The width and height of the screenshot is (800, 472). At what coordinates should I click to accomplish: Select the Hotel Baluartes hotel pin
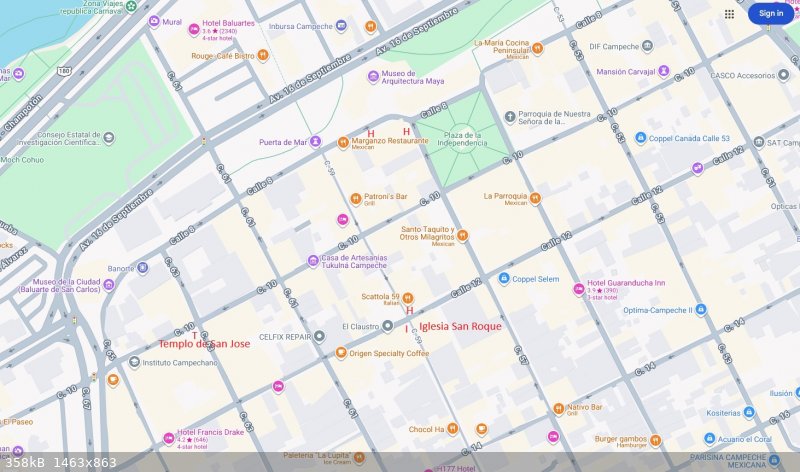pyautogui.click(x=194, y=29)
